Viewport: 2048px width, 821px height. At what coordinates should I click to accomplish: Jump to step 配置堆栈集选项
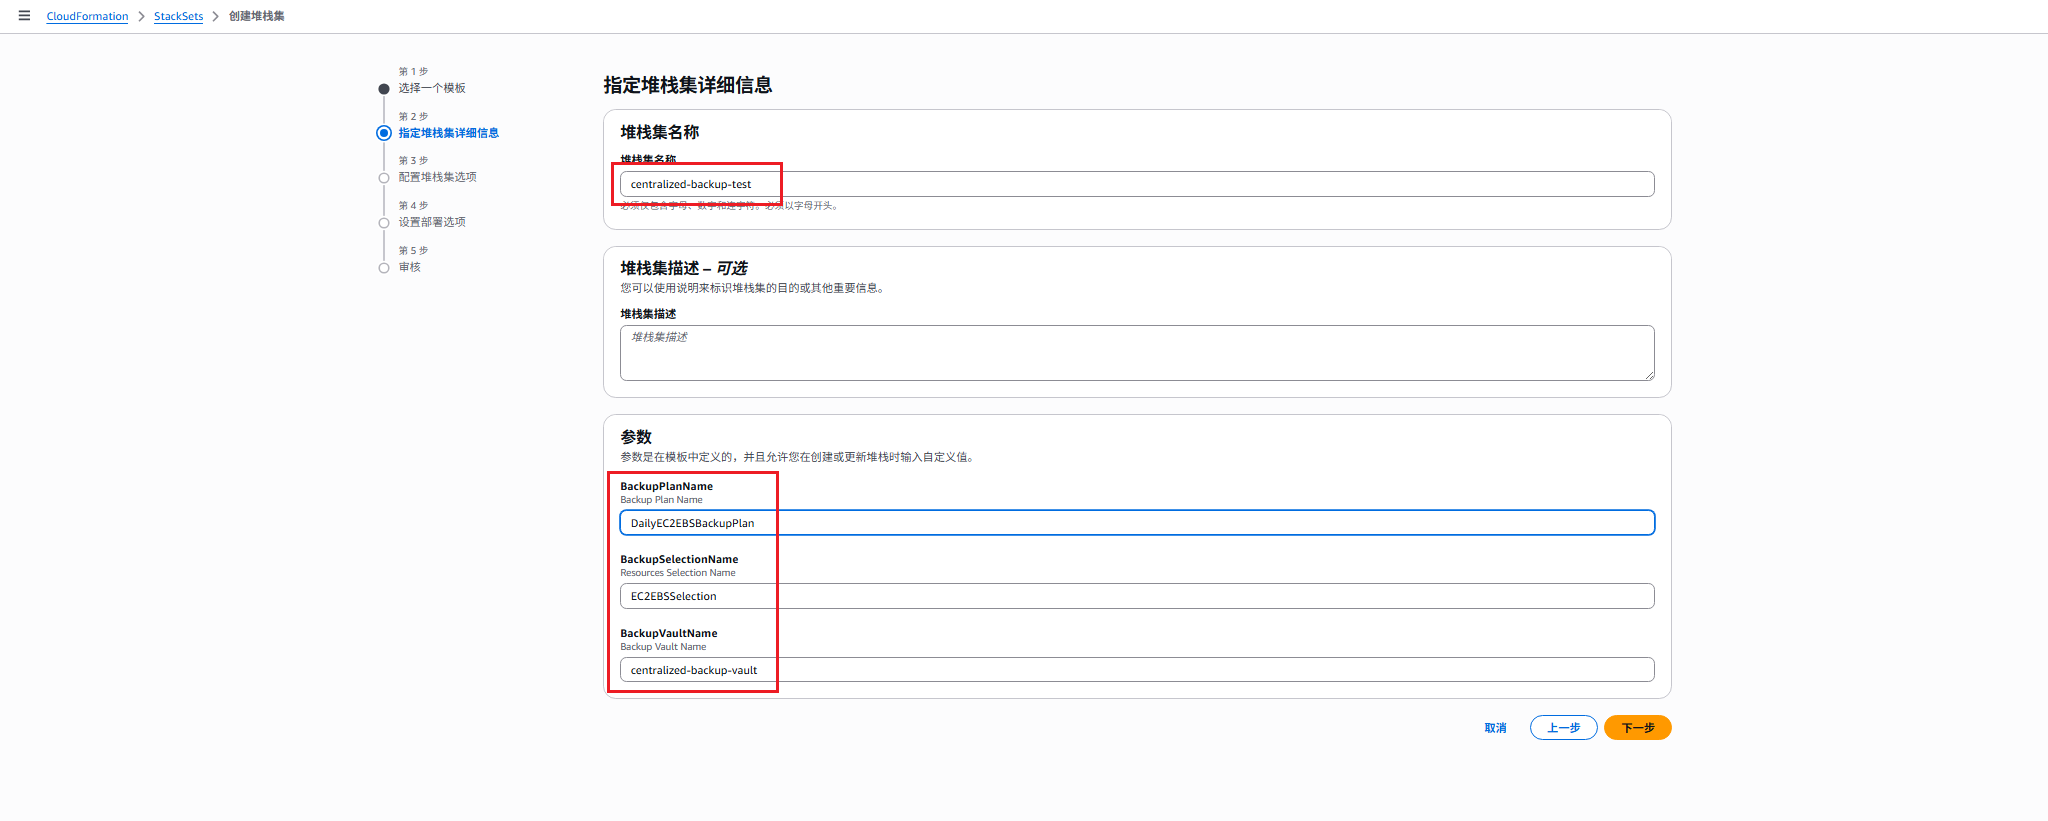[x=437, y=177]
